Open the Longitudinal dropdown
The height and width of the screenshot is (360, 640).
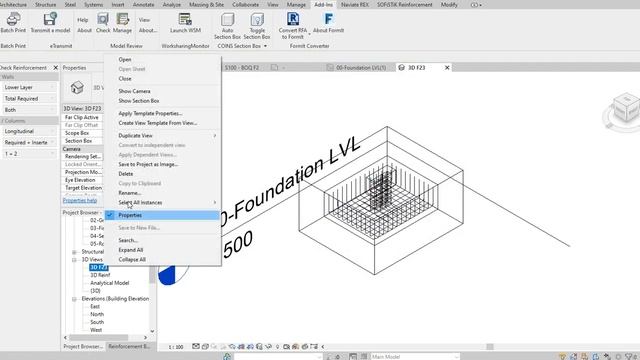pyautogui.click(x=29, y=131)
